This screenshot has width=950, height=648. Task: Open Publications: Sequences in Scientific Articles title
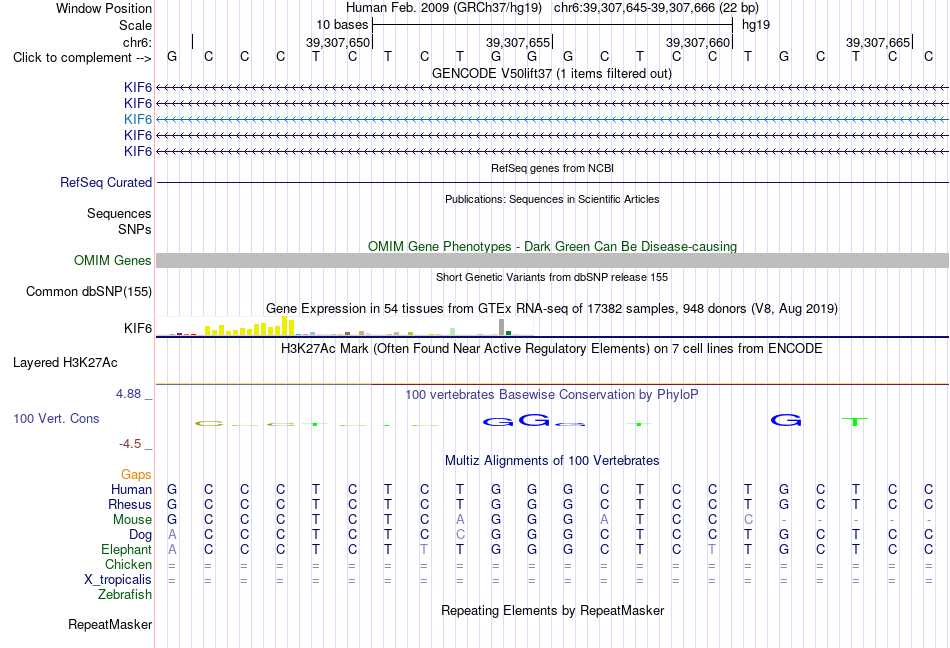pyautogui.click(x=552, y=199)
